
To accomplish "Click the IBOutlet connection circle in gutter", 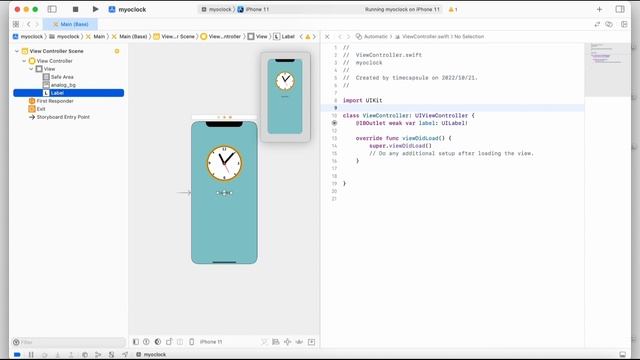I will [x=334, y=123].
